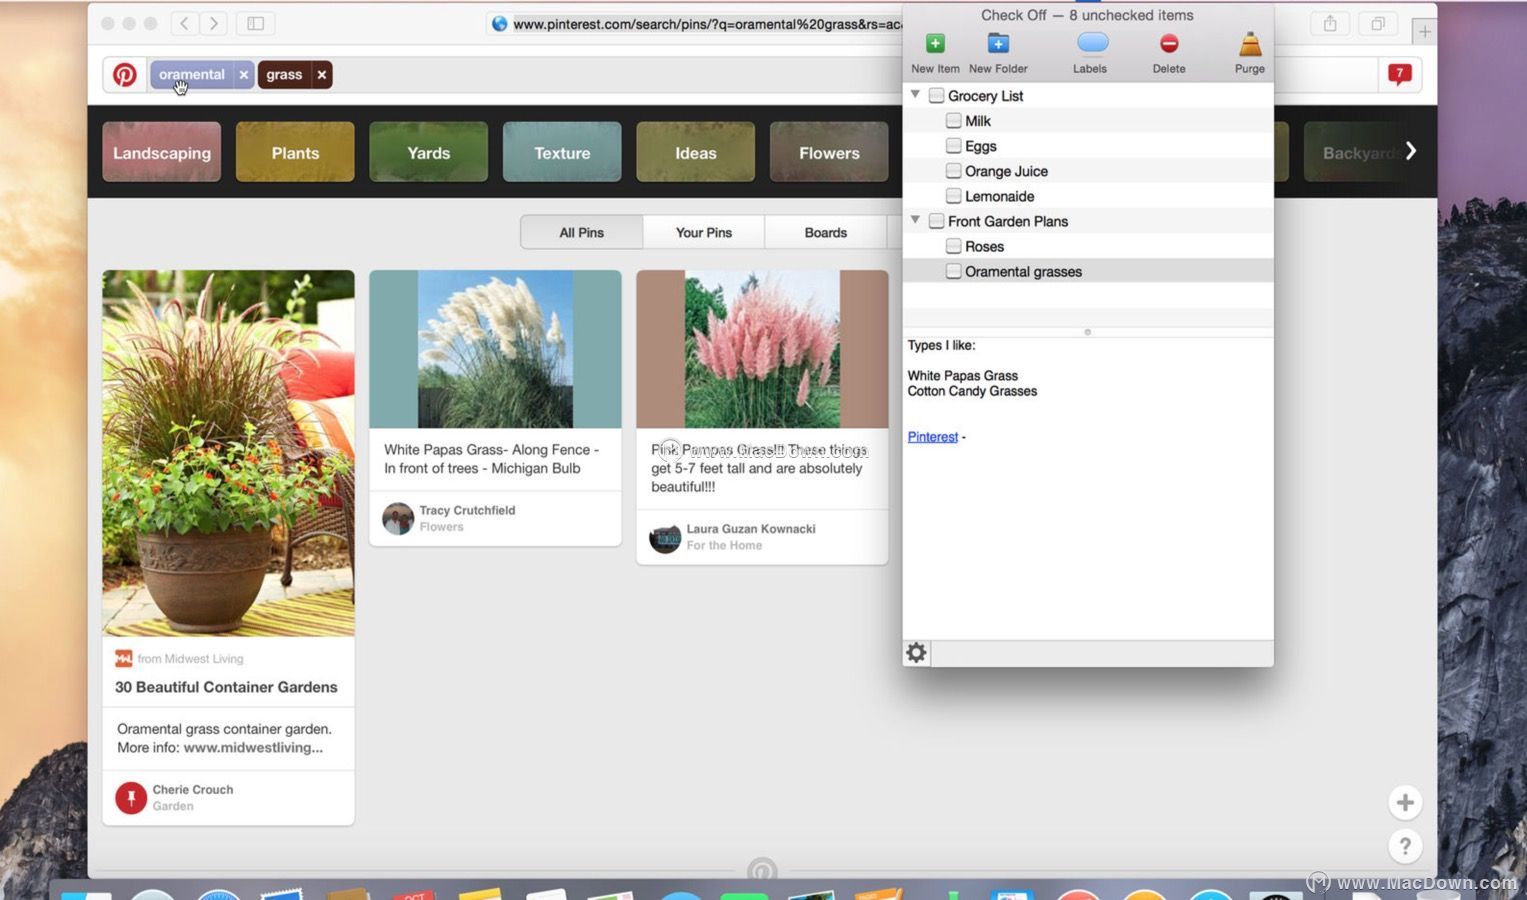Check the Grocery List folder checkbox
Screen dimensions: 1527x900
pos(937,96)
